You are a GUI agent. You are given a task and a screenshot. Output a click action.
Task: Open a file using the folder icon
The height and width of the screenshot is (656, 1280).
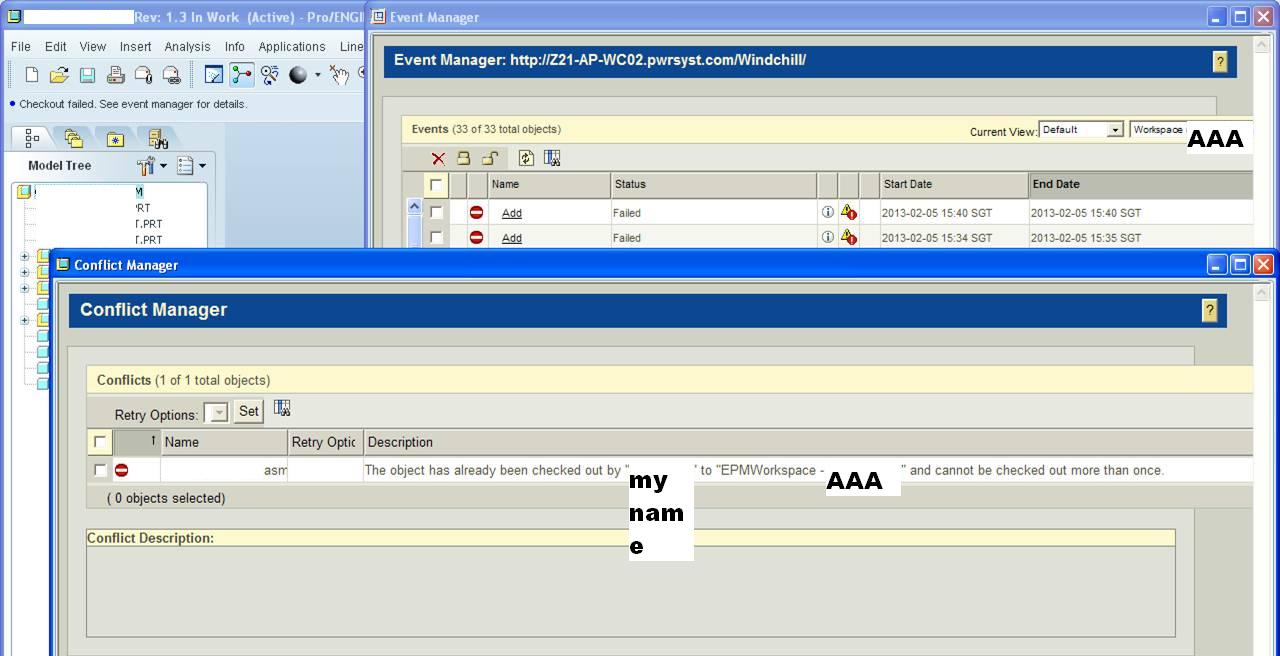(59, 75)
